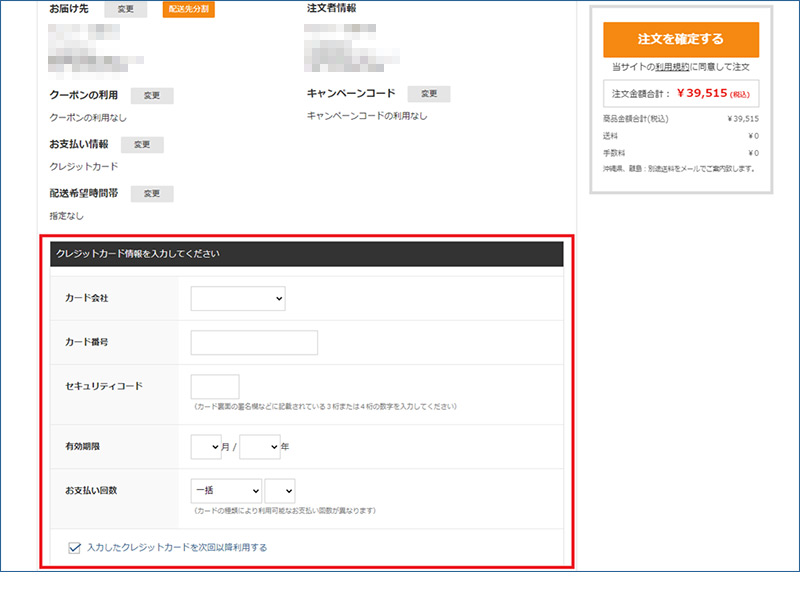Click inside the カード番号 input field
Image resolution: width=800 pixels, height=600 pixels.
251,342
